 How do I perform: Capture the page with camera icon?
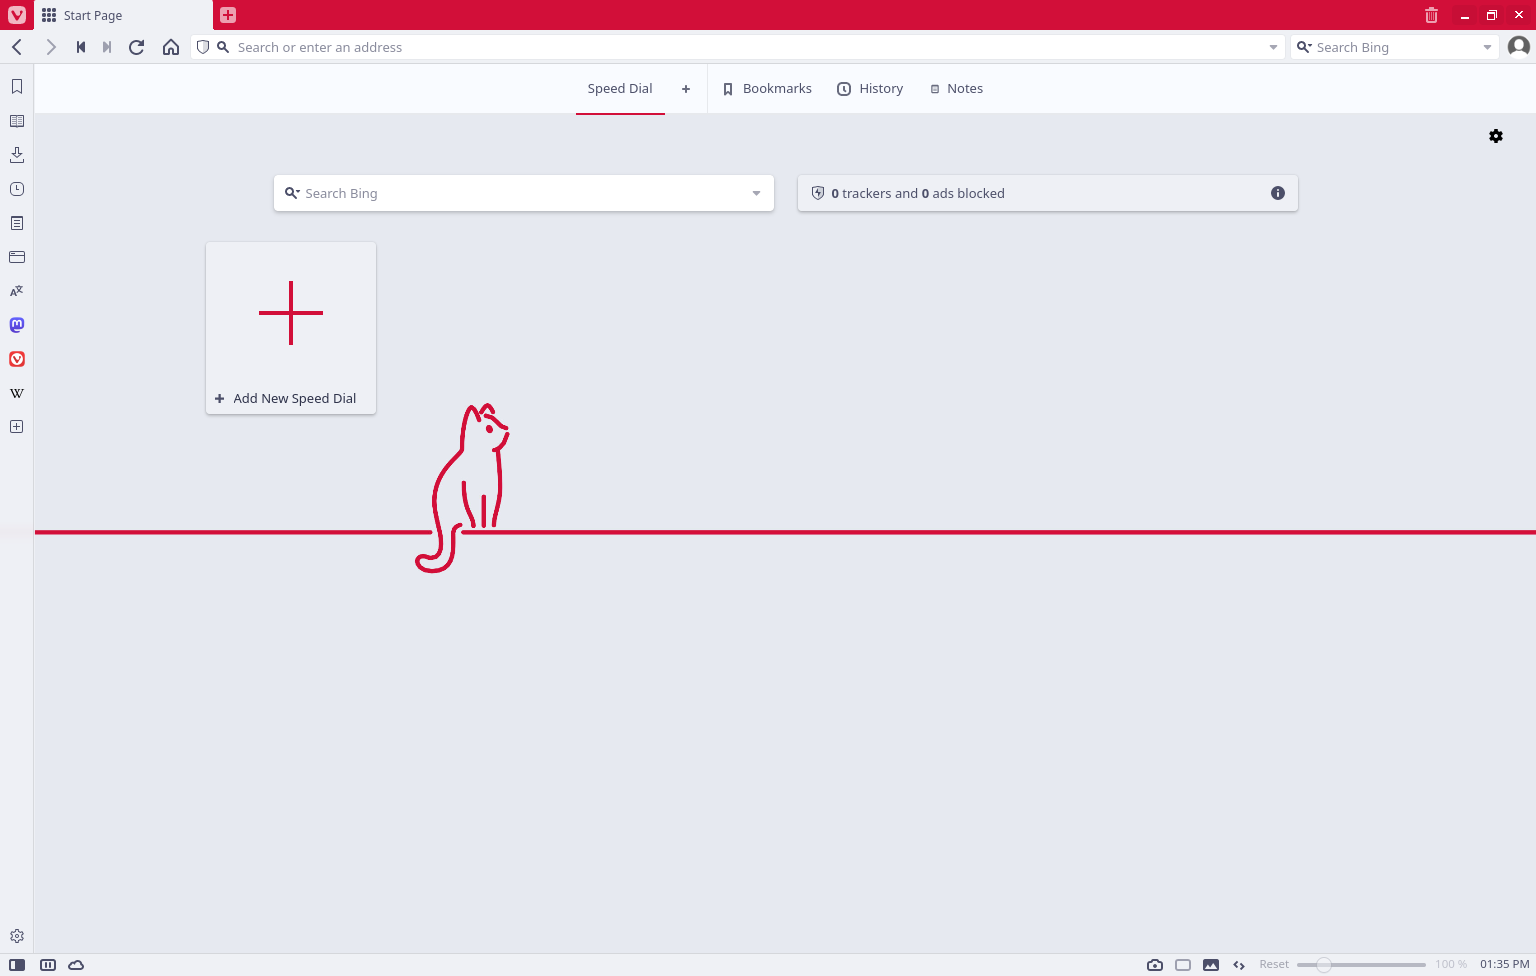[1155, 965]
